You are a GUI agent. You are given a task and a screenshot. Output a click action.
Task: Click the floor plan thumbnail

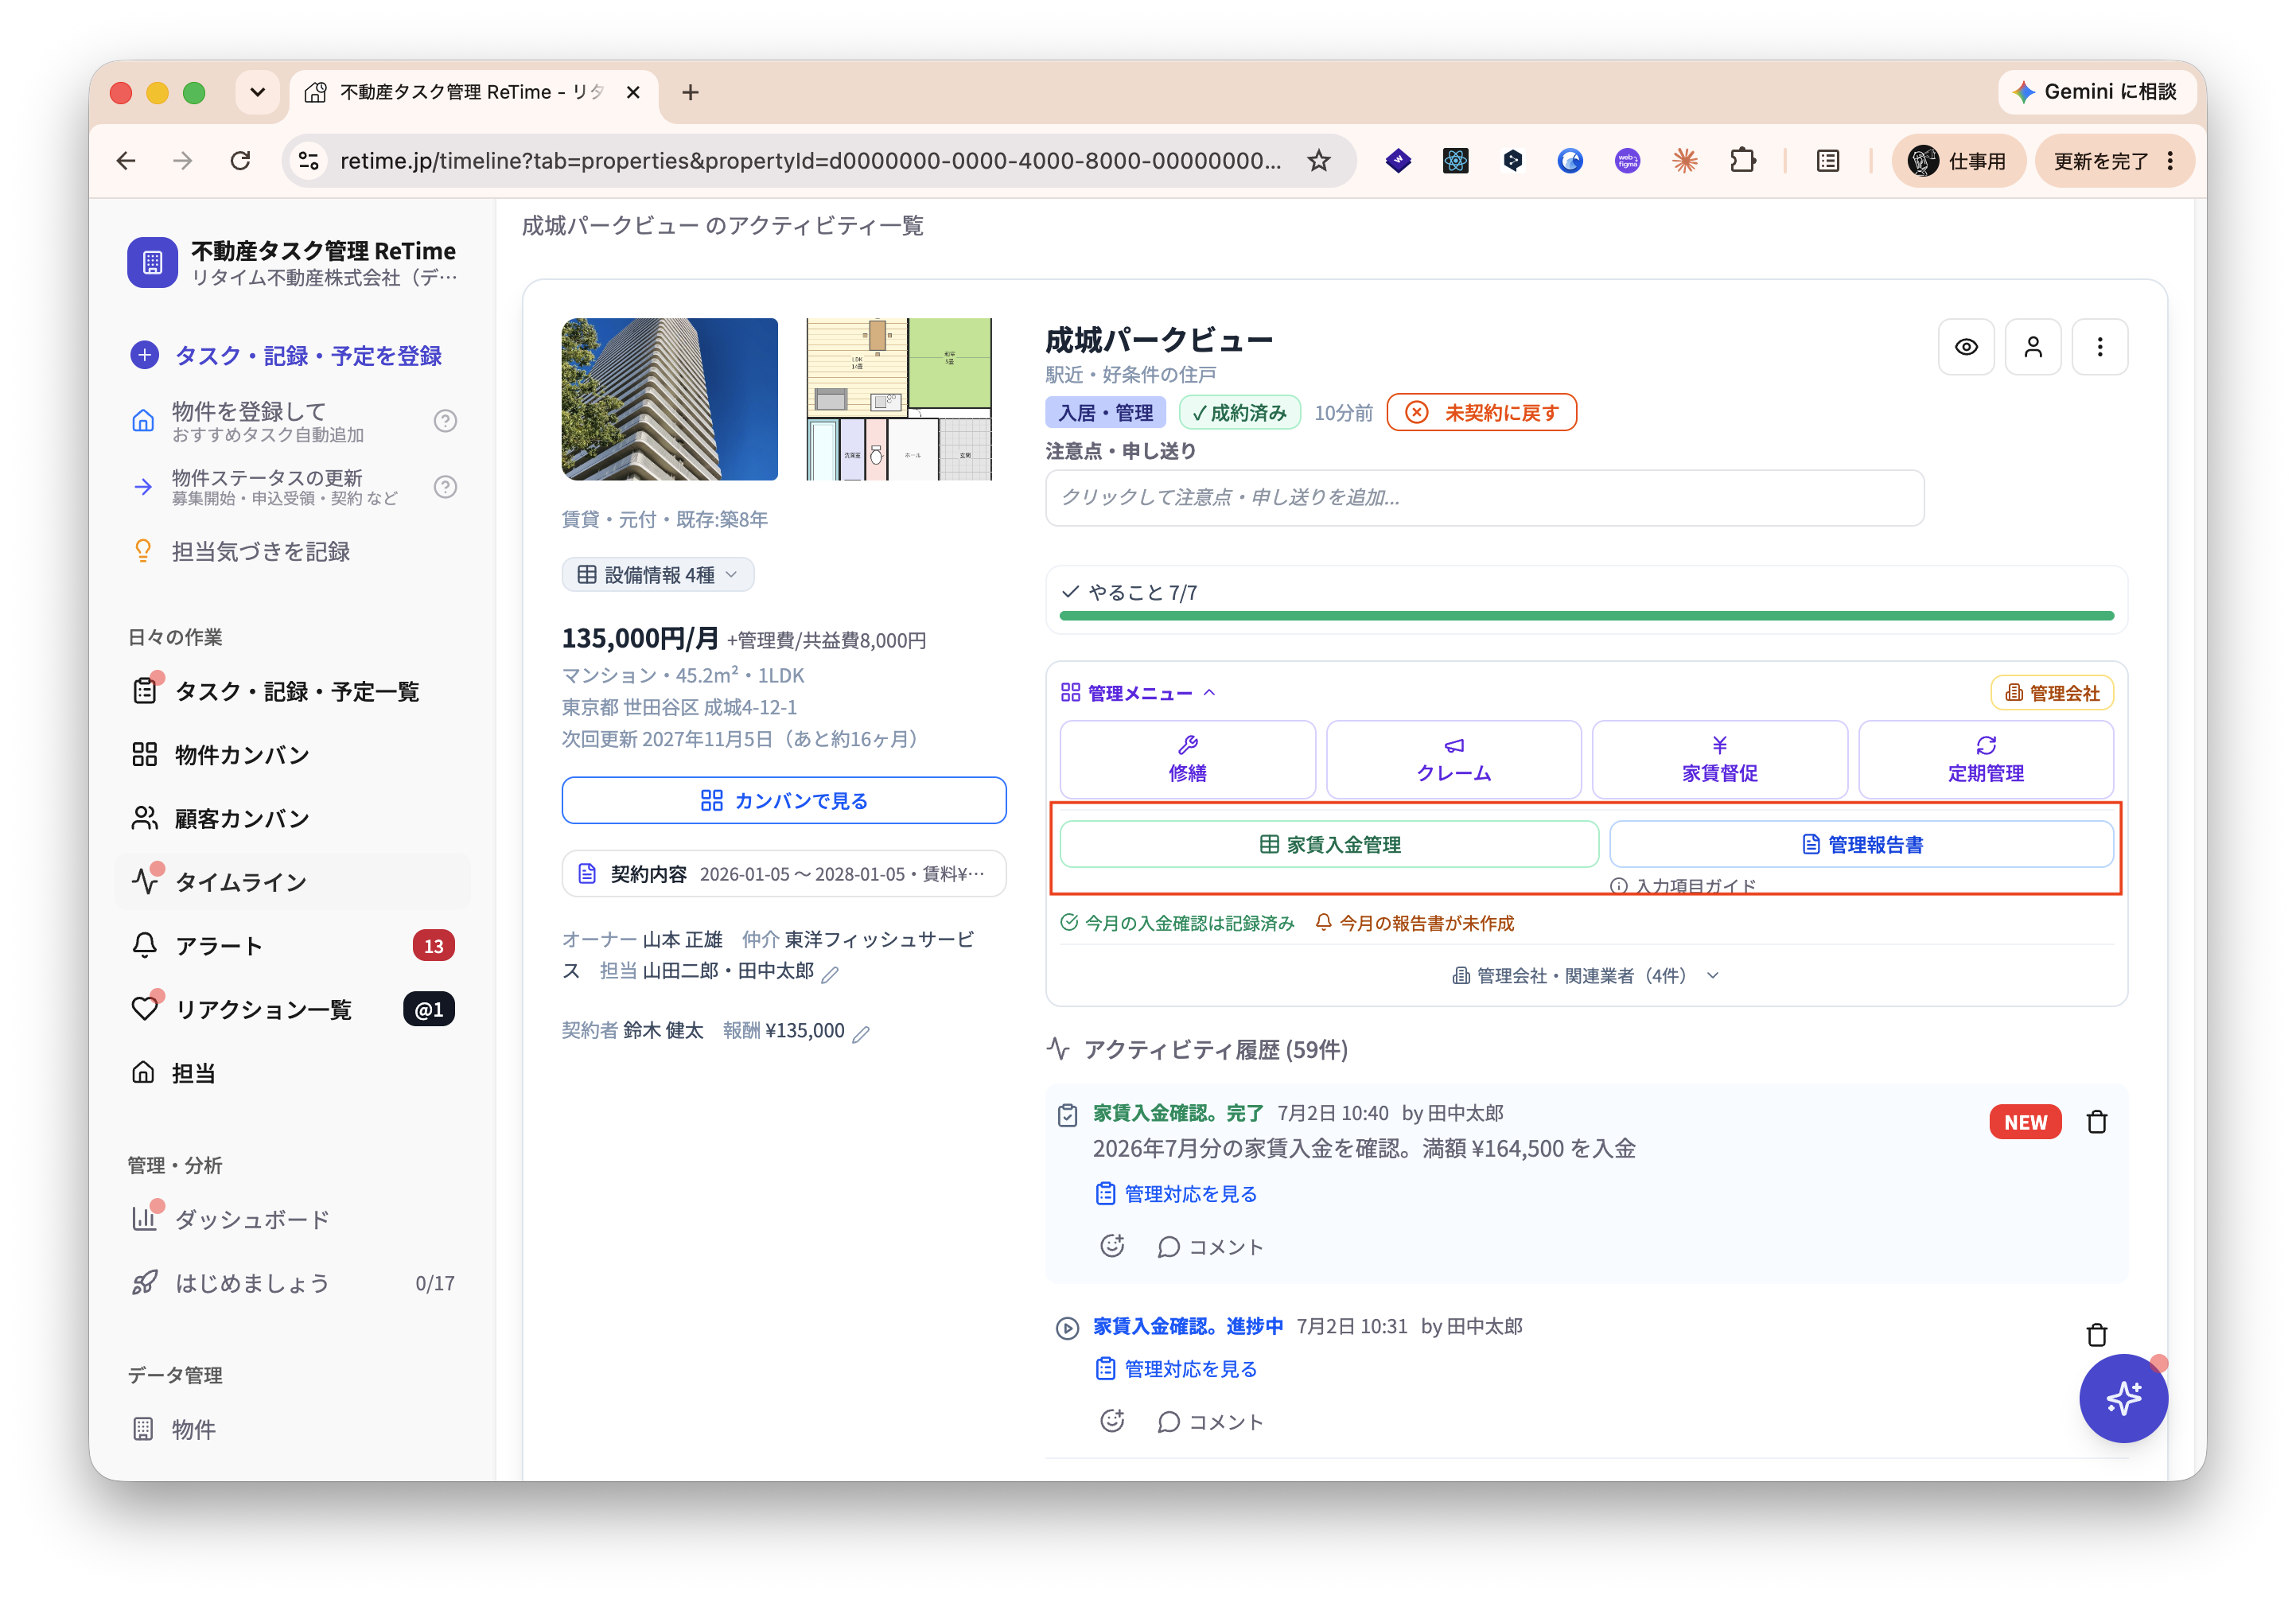point(899,399)
